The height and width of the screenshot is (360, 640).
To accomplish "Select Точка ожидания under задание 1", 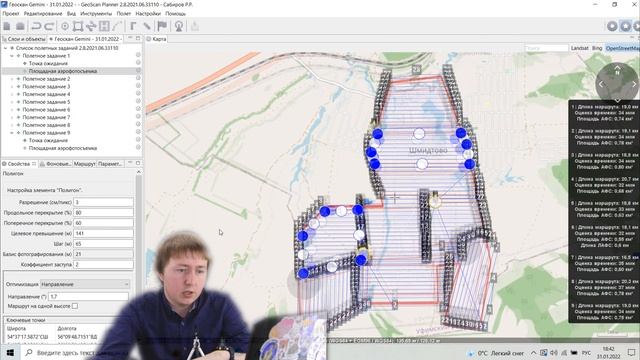I will click(x=48, y=63).
